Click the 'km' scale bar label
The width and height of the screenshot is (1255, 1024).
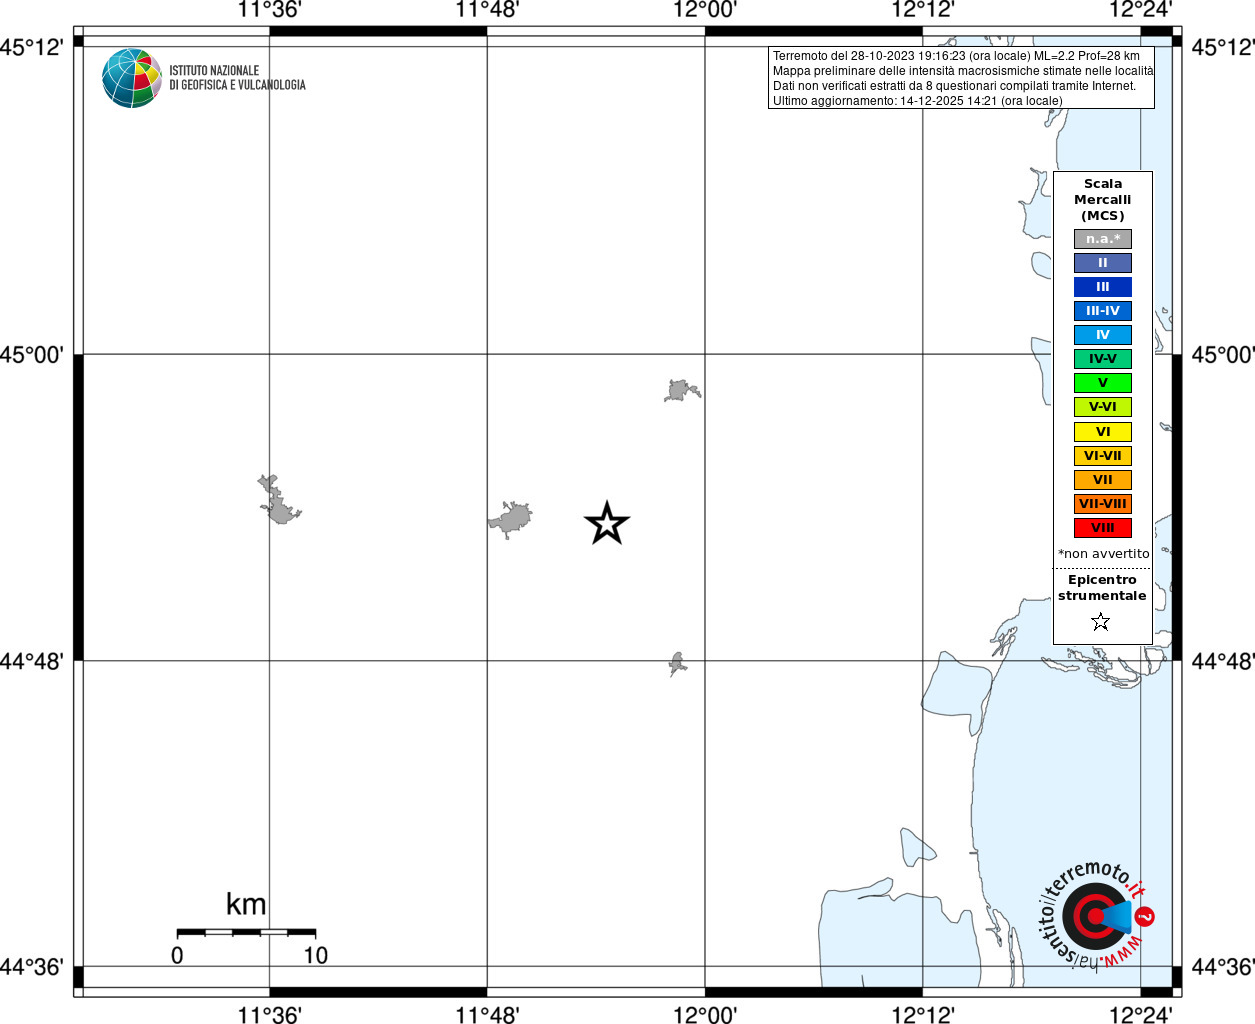click(246, 904)
